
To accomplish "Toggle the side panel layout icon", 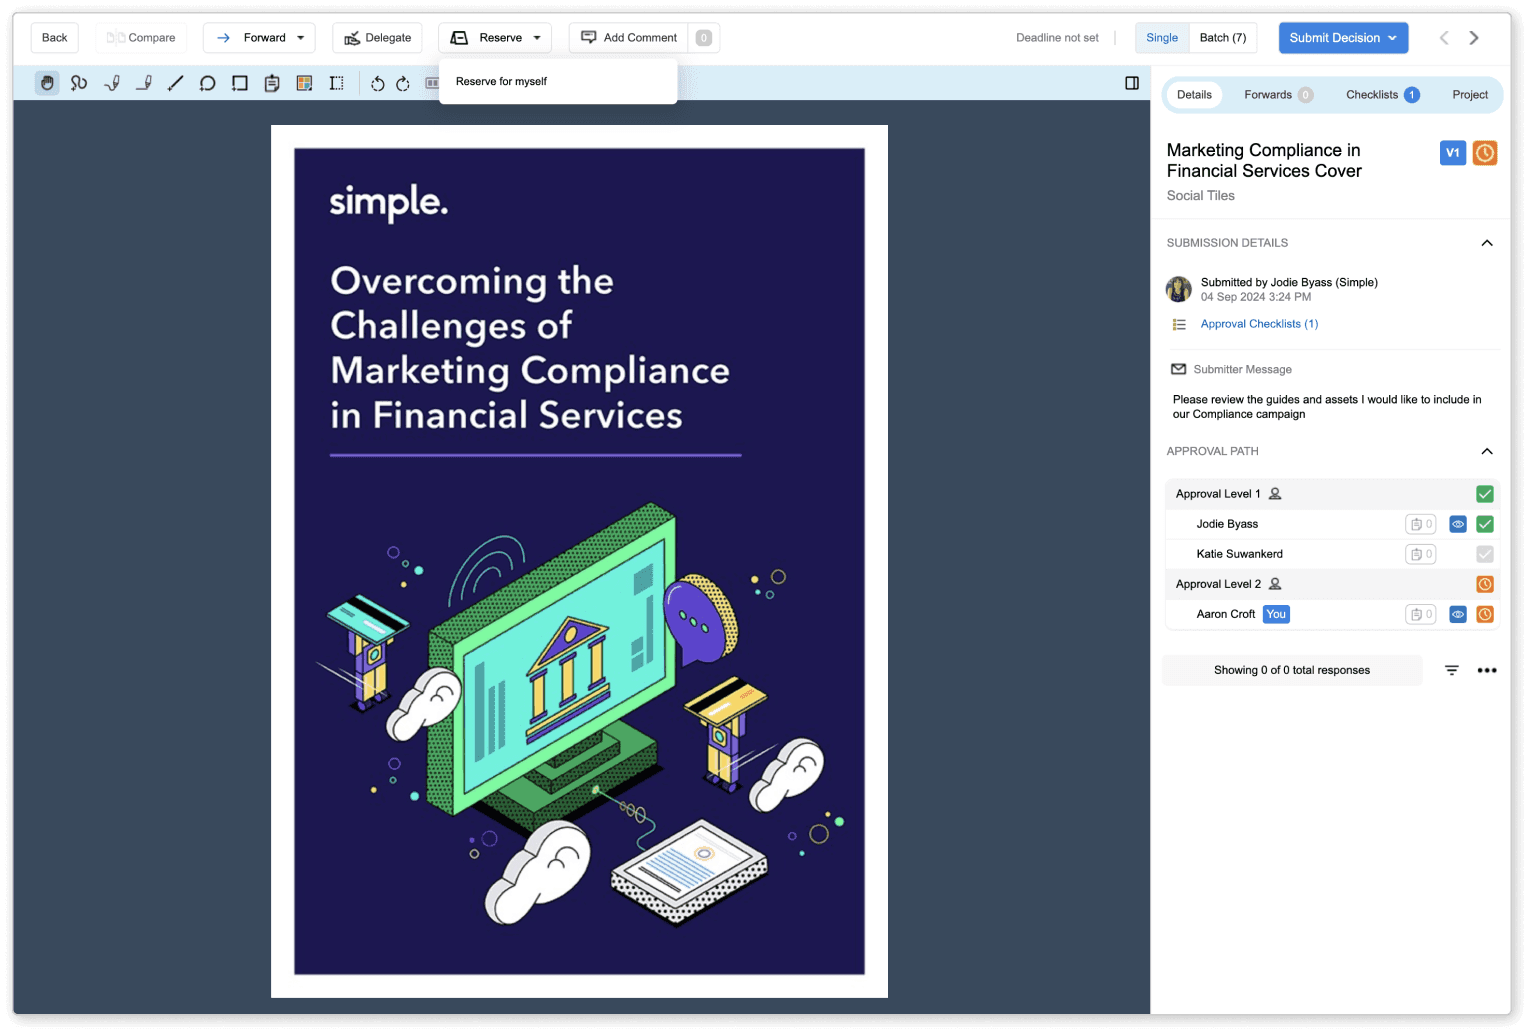I will coord(1132,83).
